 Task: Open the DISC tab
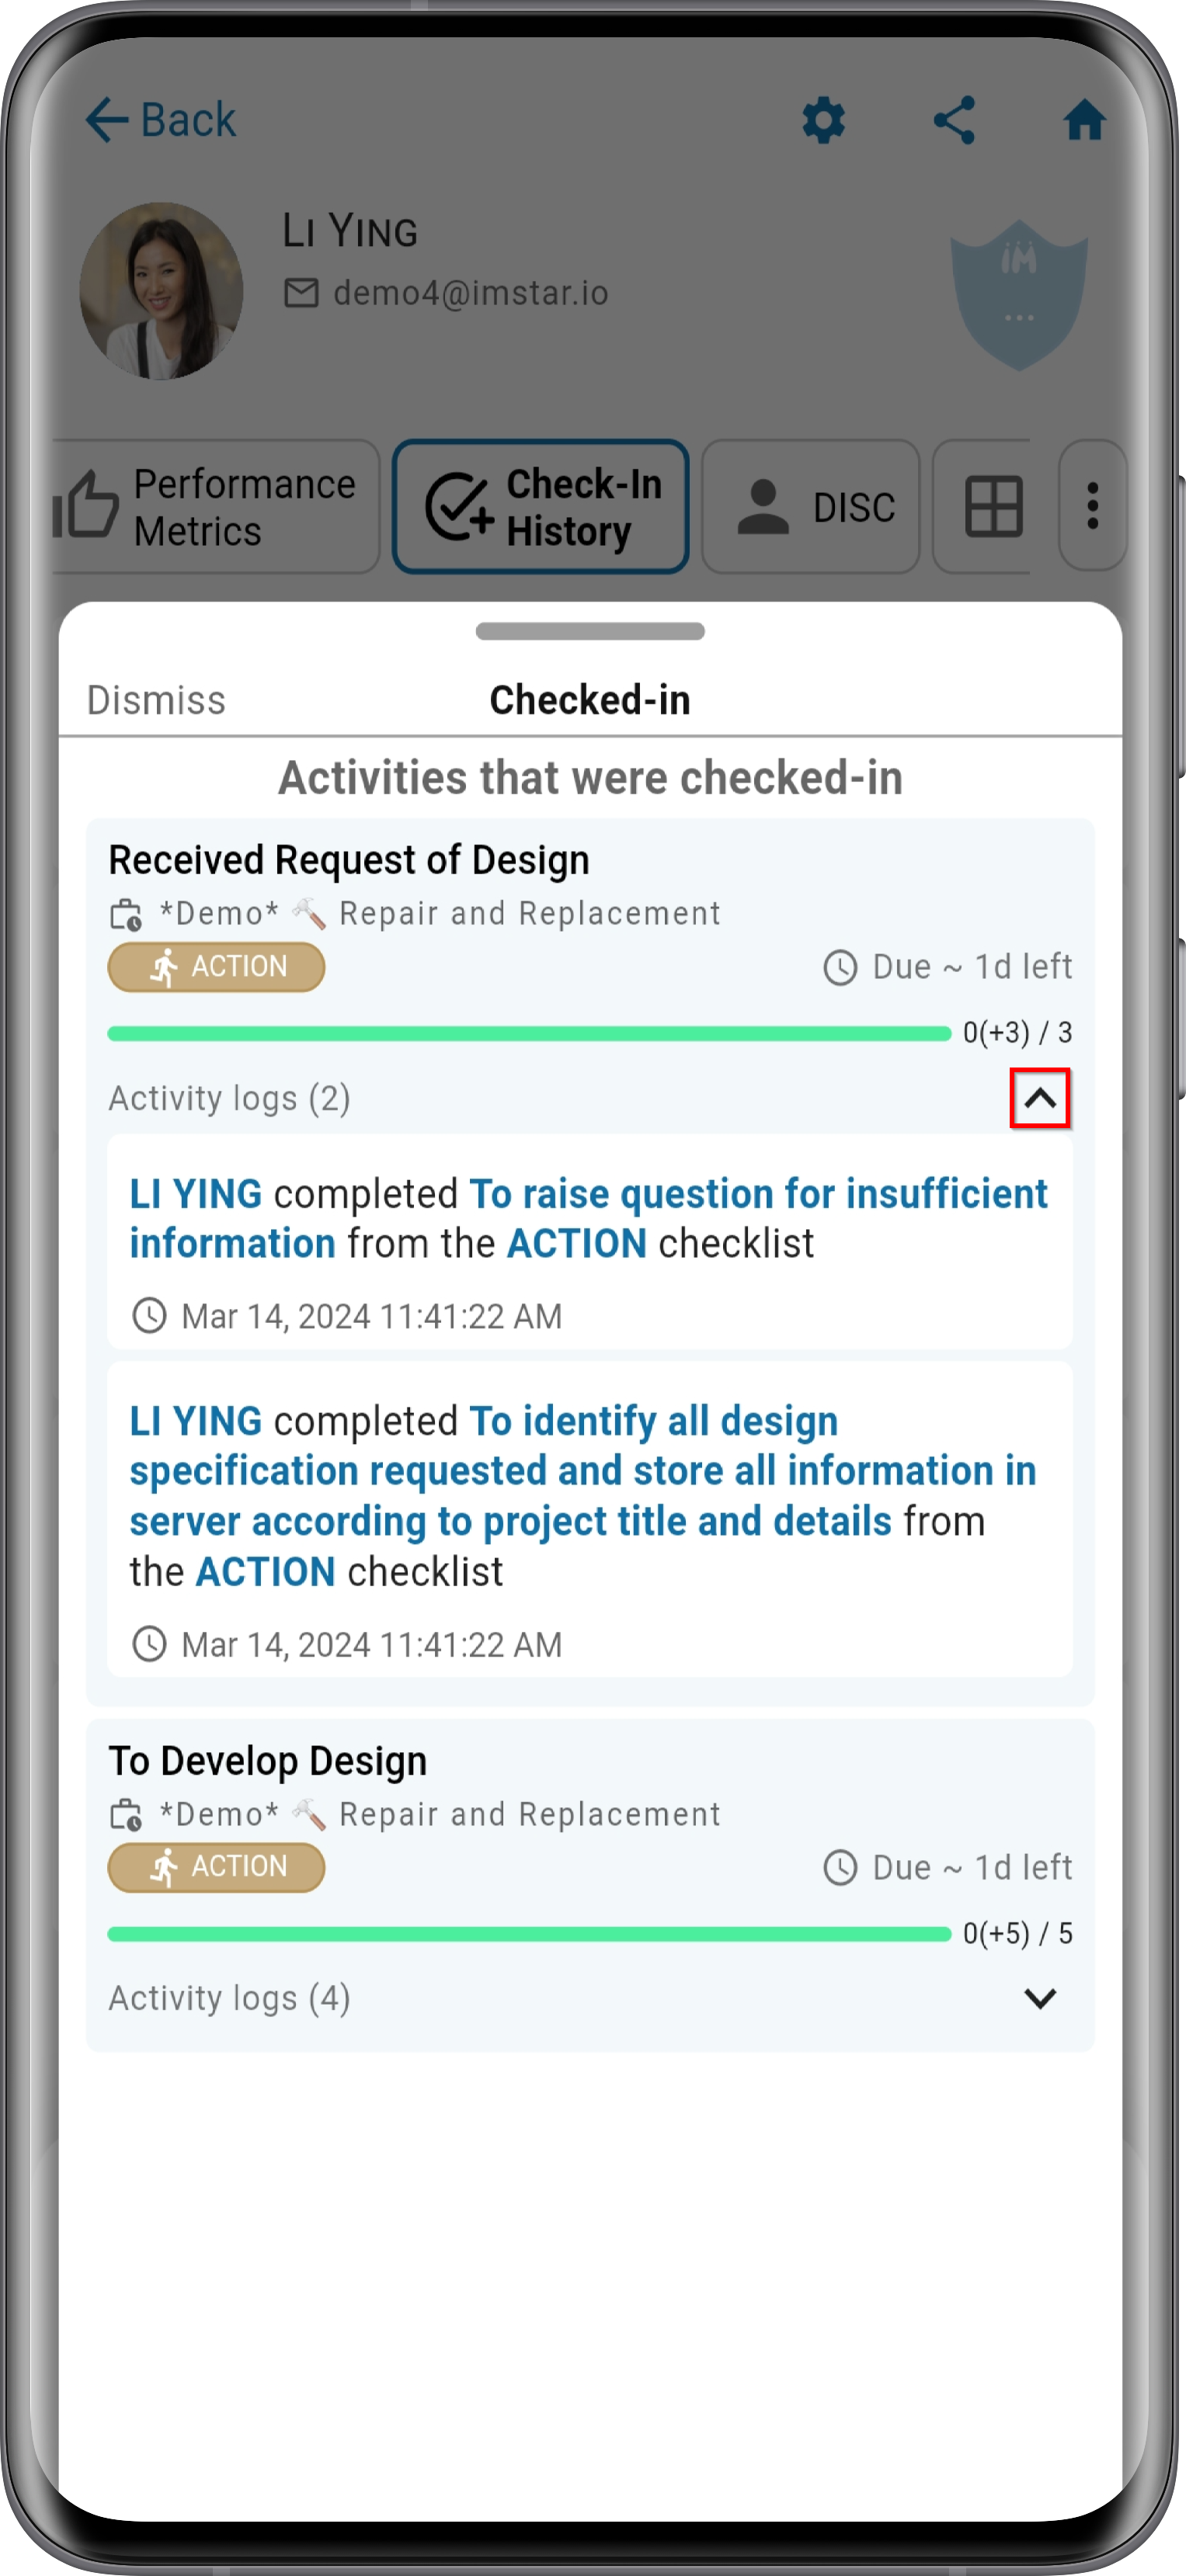click(810, 507)
